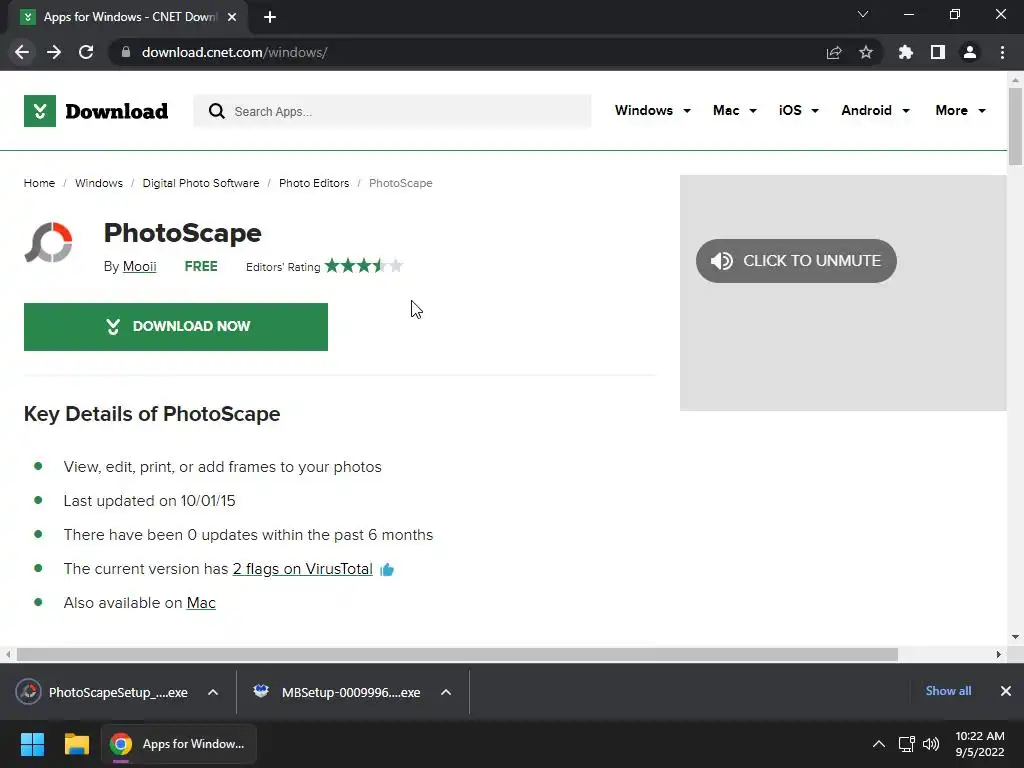Open the Windows Start button
1024x768 pixels.
click(32, 744)
